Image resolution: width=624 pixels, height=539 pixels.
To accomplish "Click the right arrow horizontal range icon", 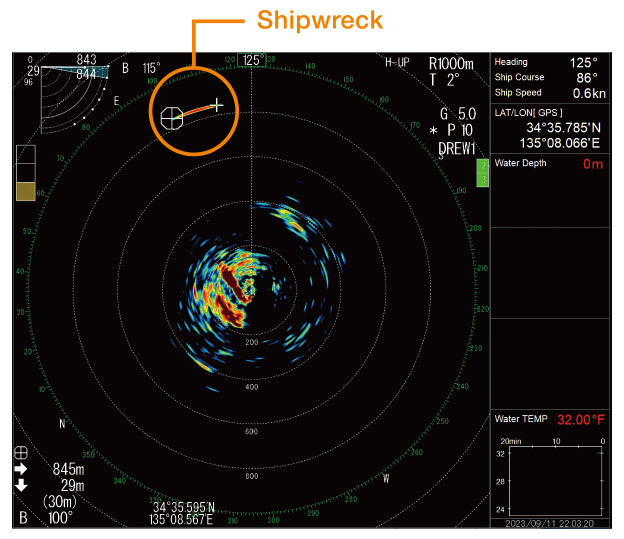I will 21,469.
